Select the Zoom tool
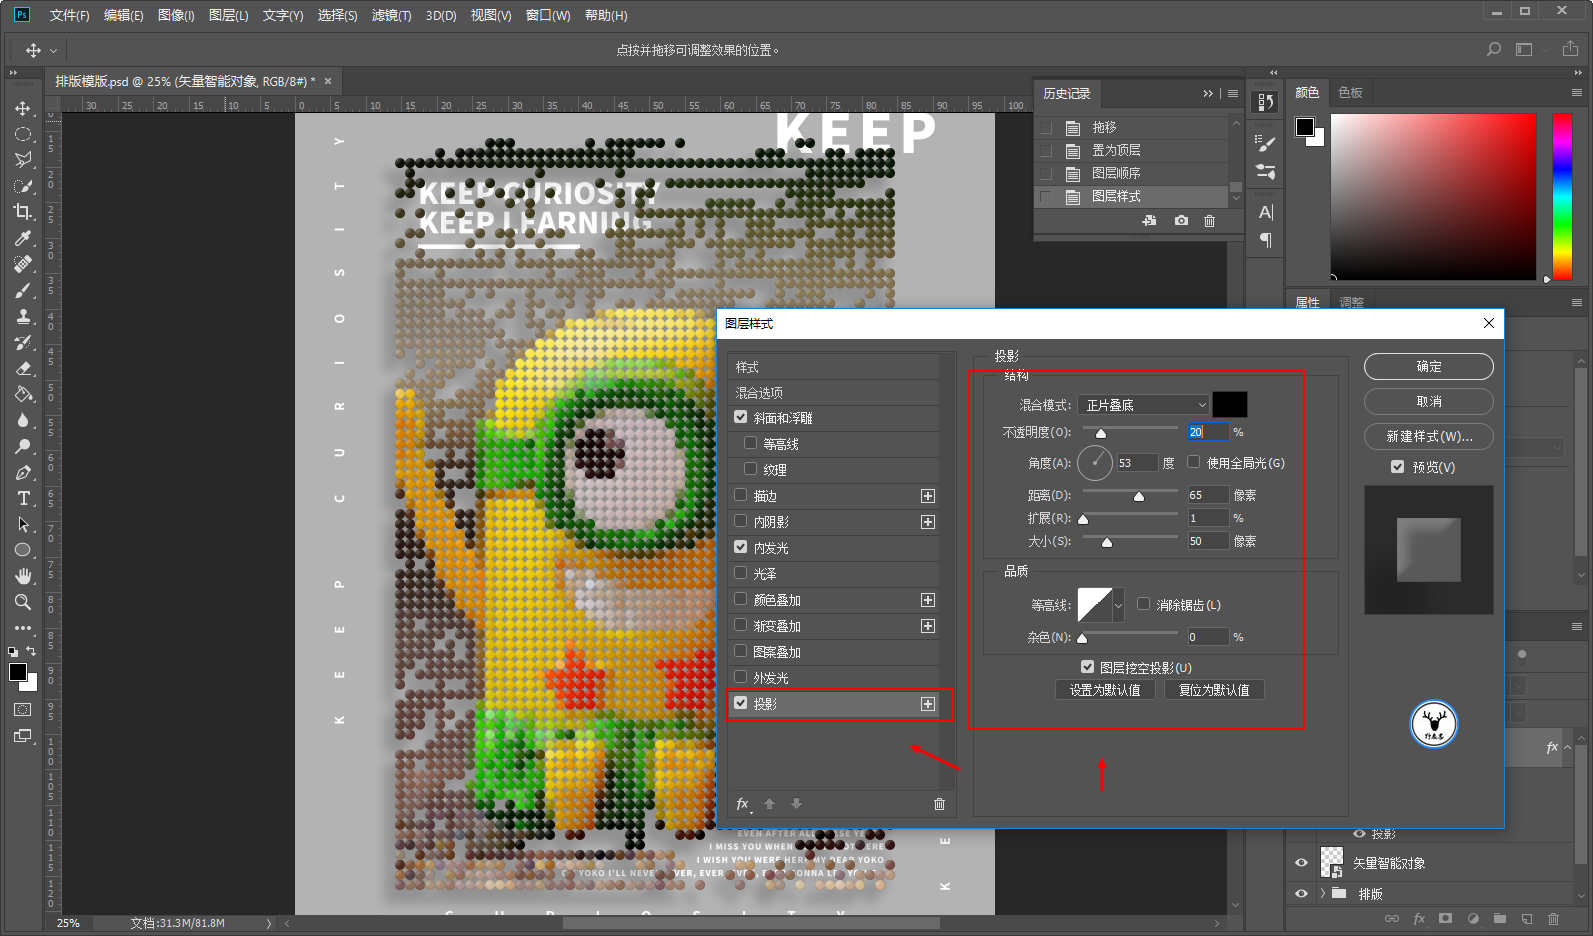 point(22,602)
